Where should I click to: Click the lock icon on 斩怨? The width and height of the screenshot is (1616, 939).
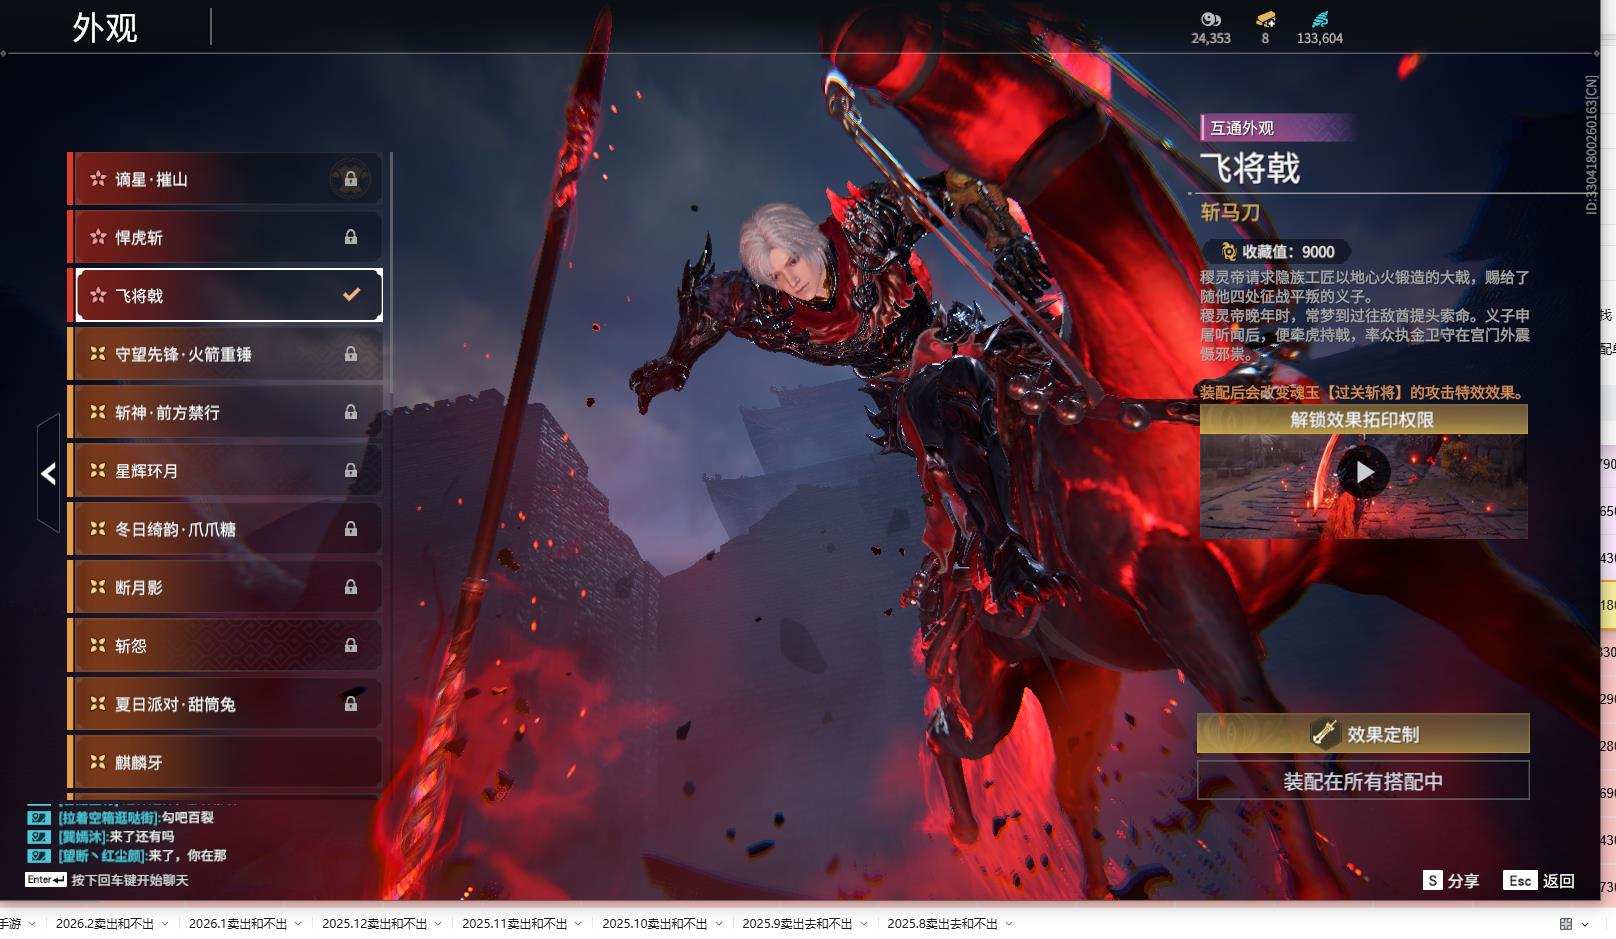tap(351, 645)
